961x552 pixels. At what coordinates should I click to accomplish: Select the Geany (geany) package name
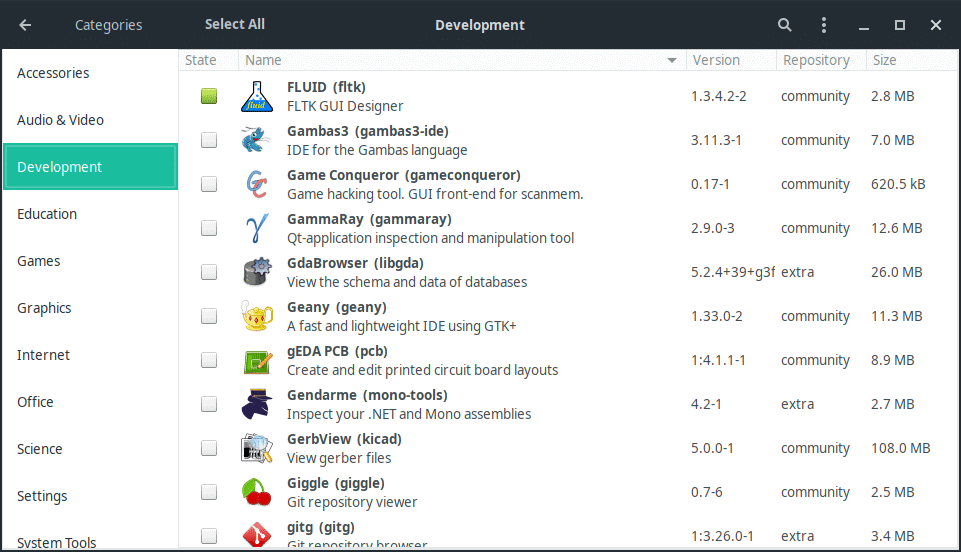pyautogui.click(x=337, y=308)
